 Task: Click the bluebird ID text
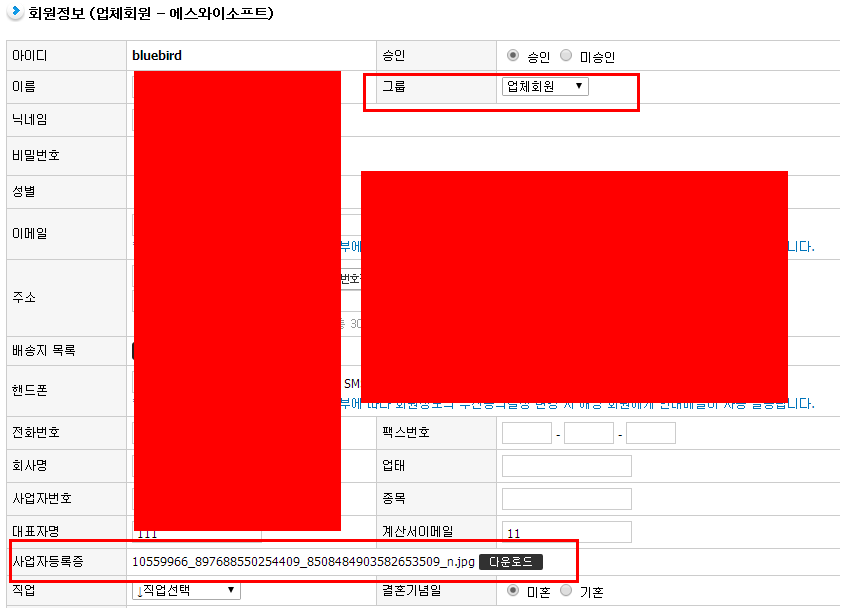pos(157,56)
